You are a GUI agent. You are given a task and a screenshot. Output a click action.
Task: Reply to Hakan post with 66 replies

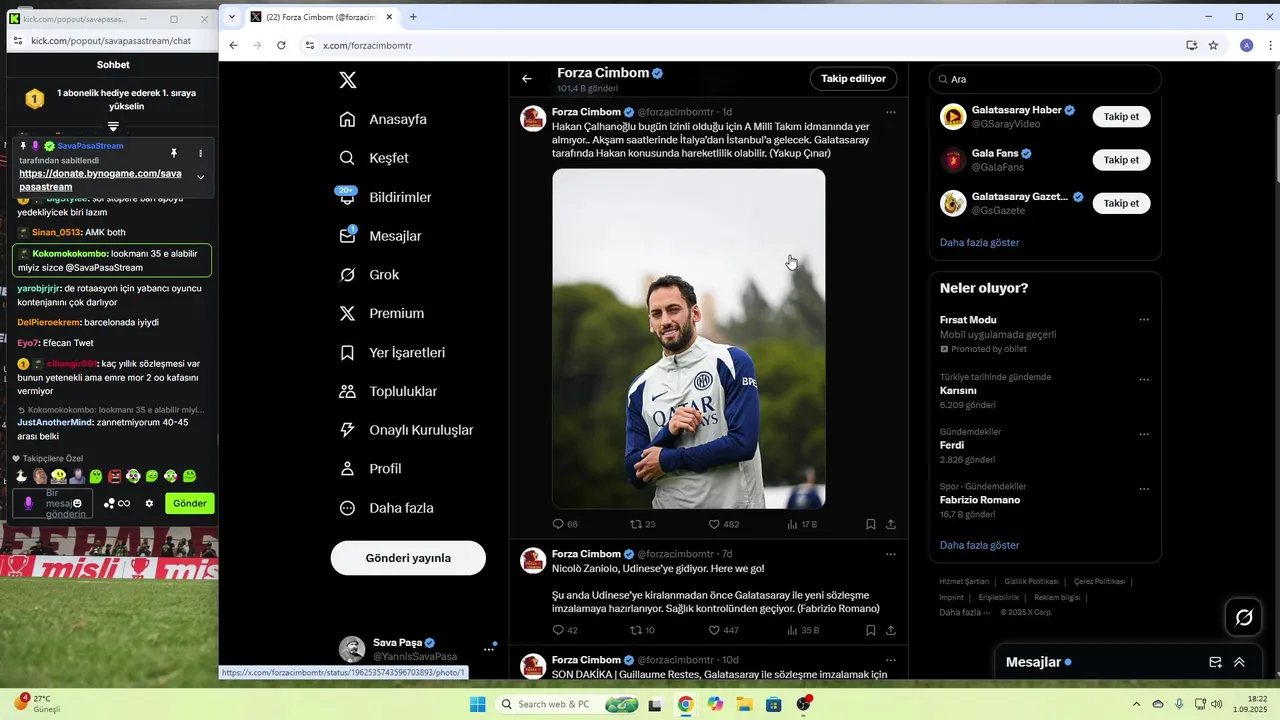[x=565, y=524]
